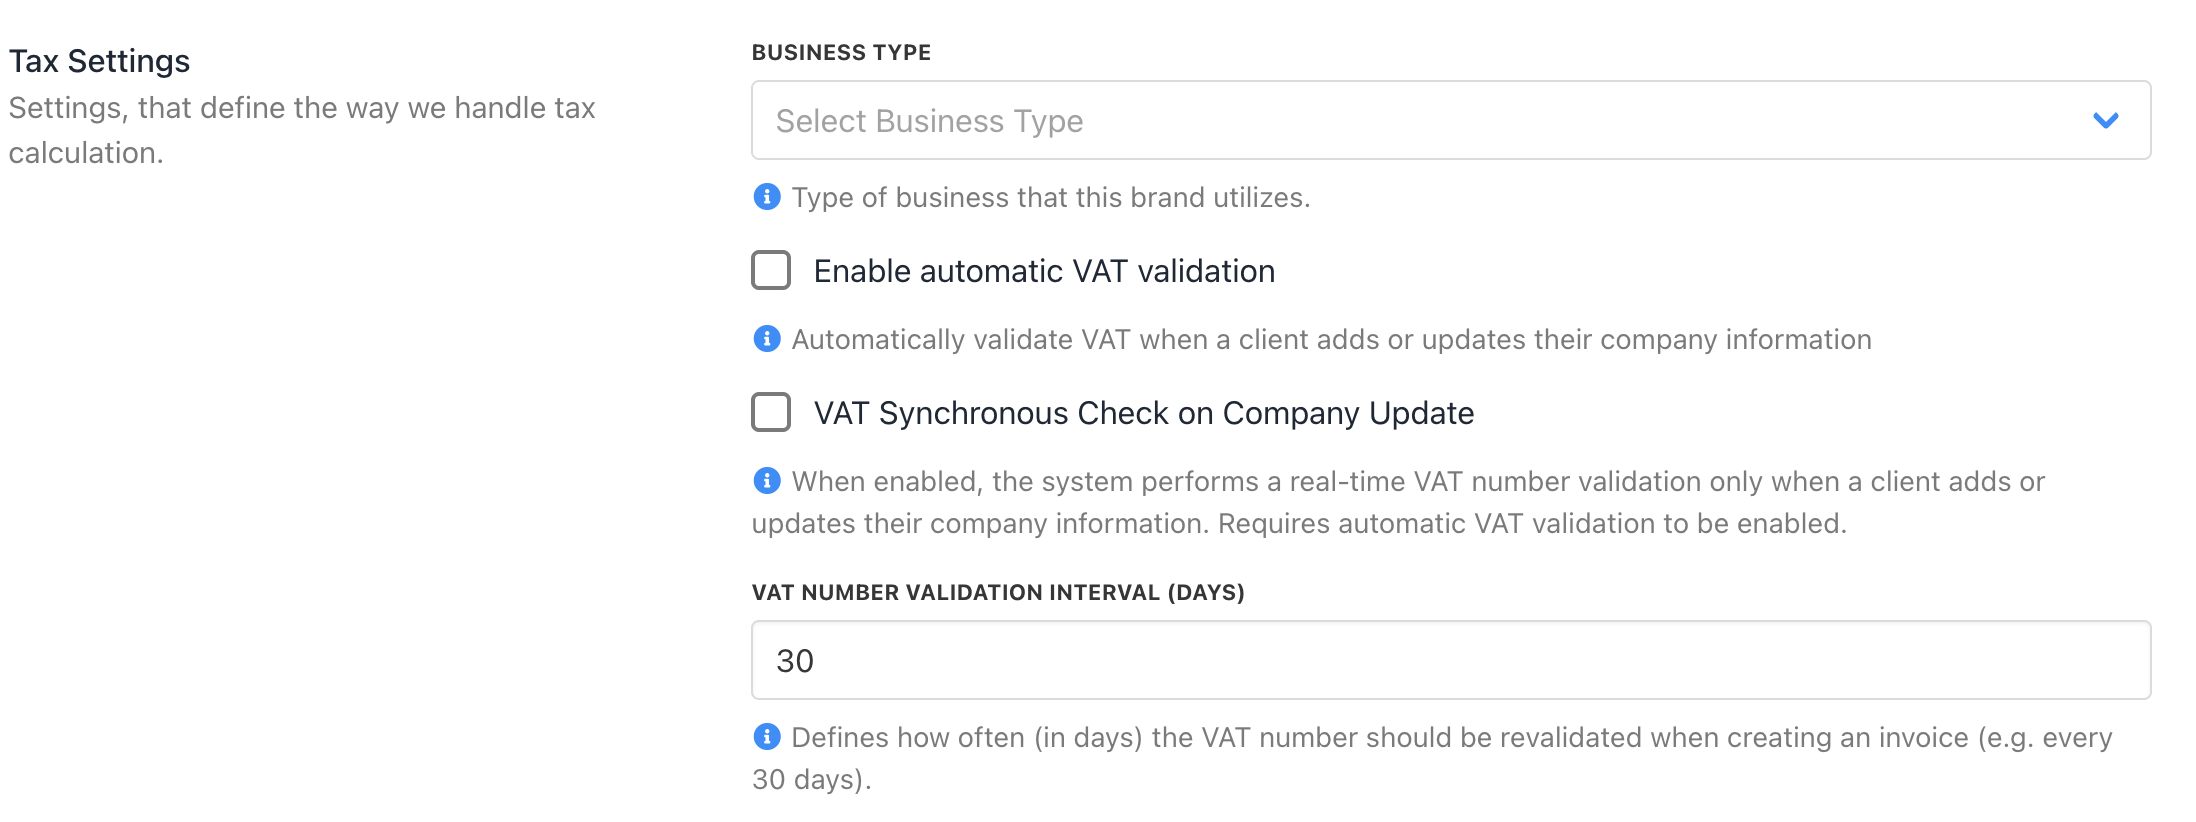Tick the VAT Synchronous Check checkbox

point(771,412)
